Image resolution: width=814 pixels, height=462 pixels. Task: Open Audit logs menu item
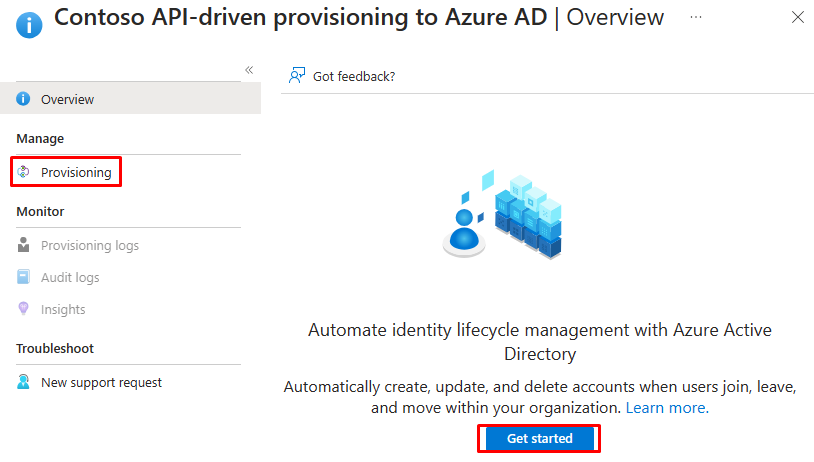coord(70,278)
